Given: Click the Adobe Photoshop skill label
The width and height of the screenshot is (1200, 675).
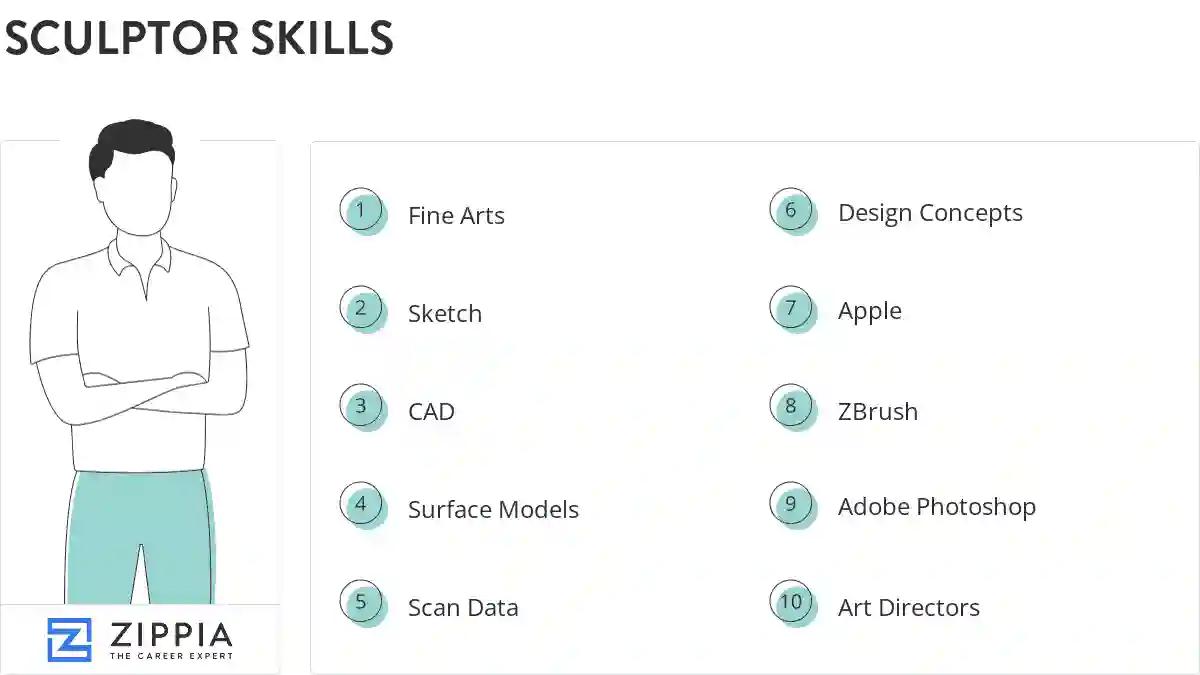Looking at the screenshot, I should tap(936, 508).
